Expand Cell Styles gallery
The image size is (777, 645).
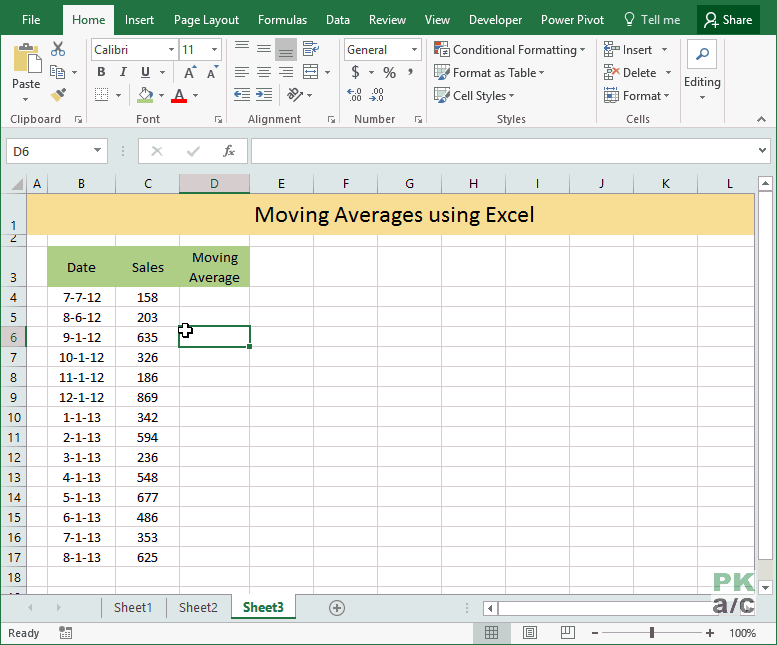point(474,96)
